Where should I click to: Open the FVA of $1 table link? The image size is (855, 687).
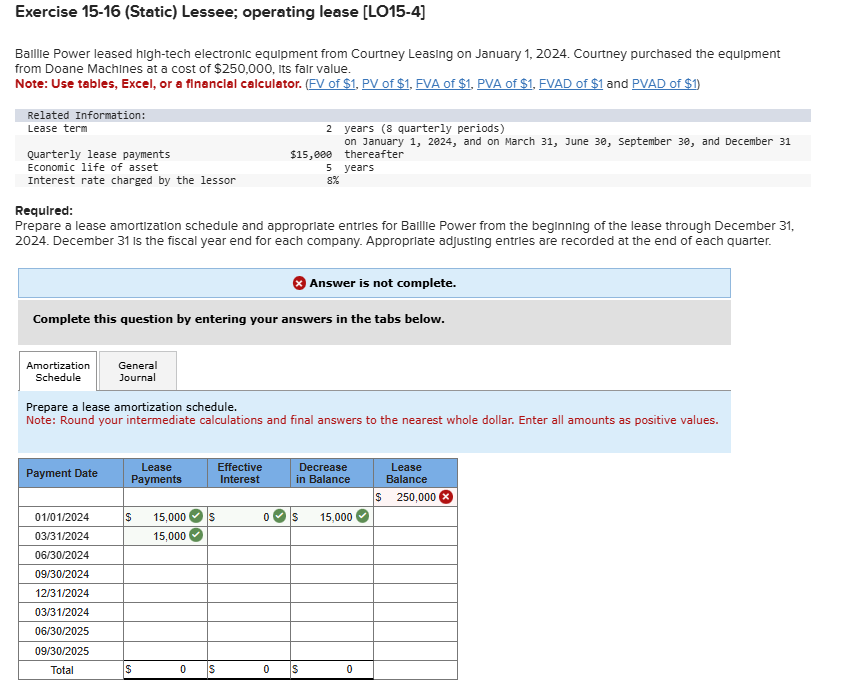[x=443, y=83]
